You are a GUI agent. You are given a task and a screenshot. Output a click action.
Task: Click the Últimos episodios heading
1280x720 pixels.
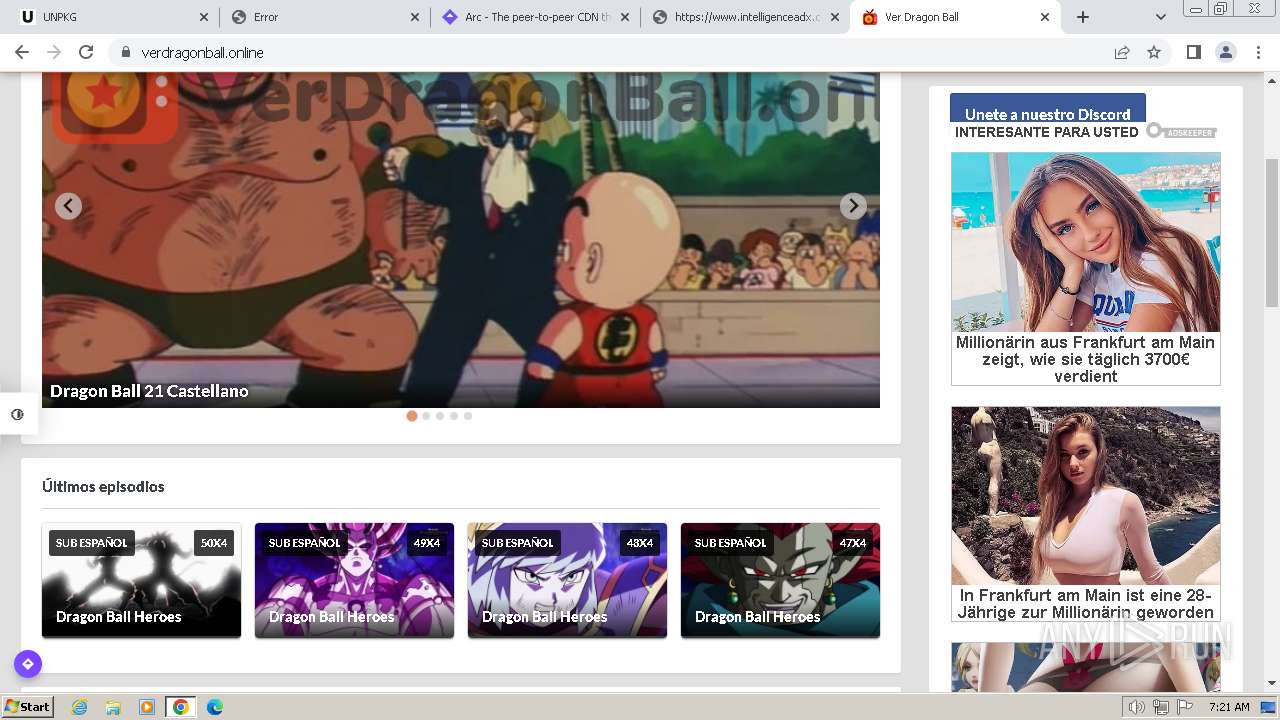click(103, 487)
